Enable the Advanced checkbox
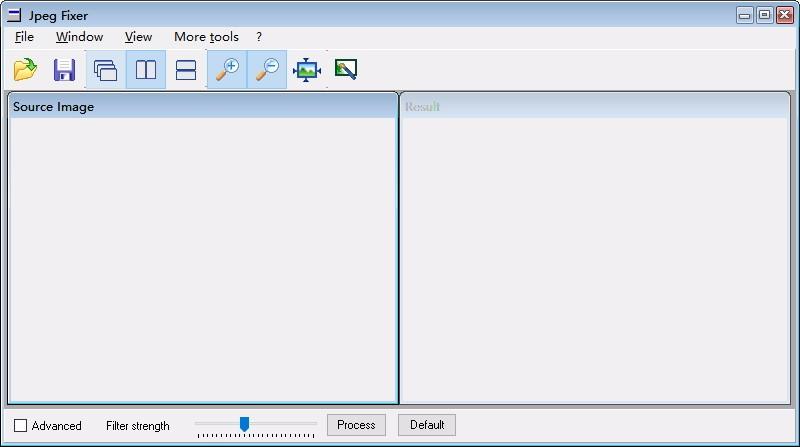This screenshot has height=447, width=800. click(x=20, y=426)
